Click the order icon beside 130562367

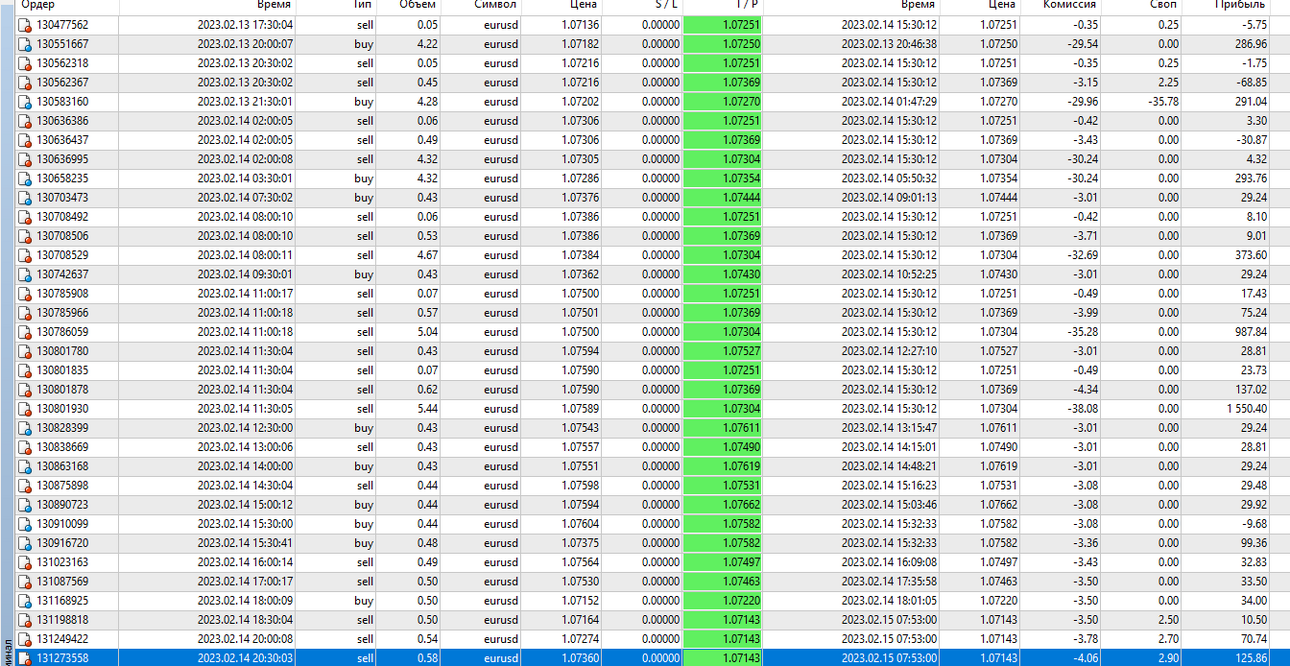pyautogui.click(x=26, y=83)
